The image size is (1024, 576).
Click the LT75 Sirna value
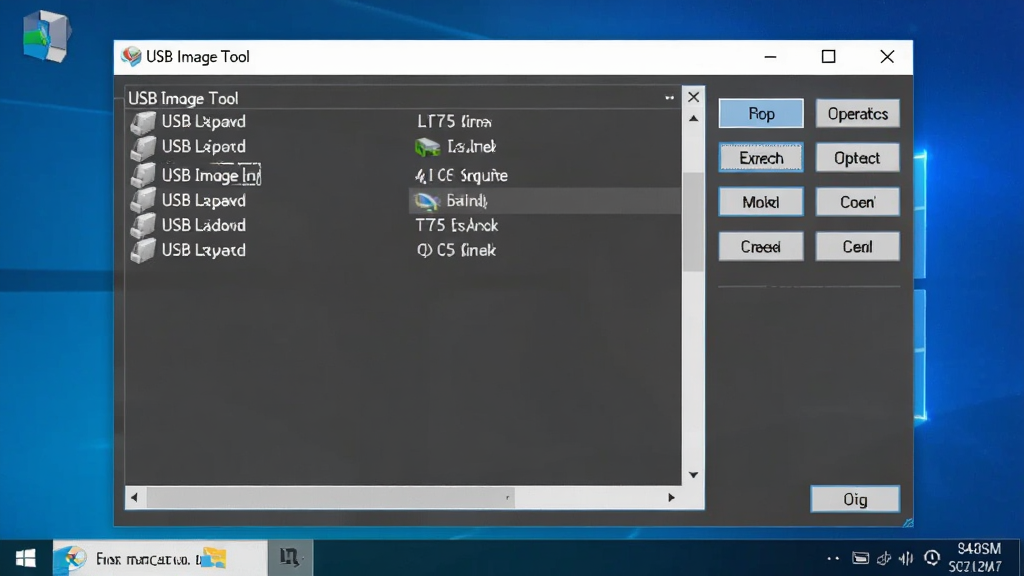click(455, 121)
